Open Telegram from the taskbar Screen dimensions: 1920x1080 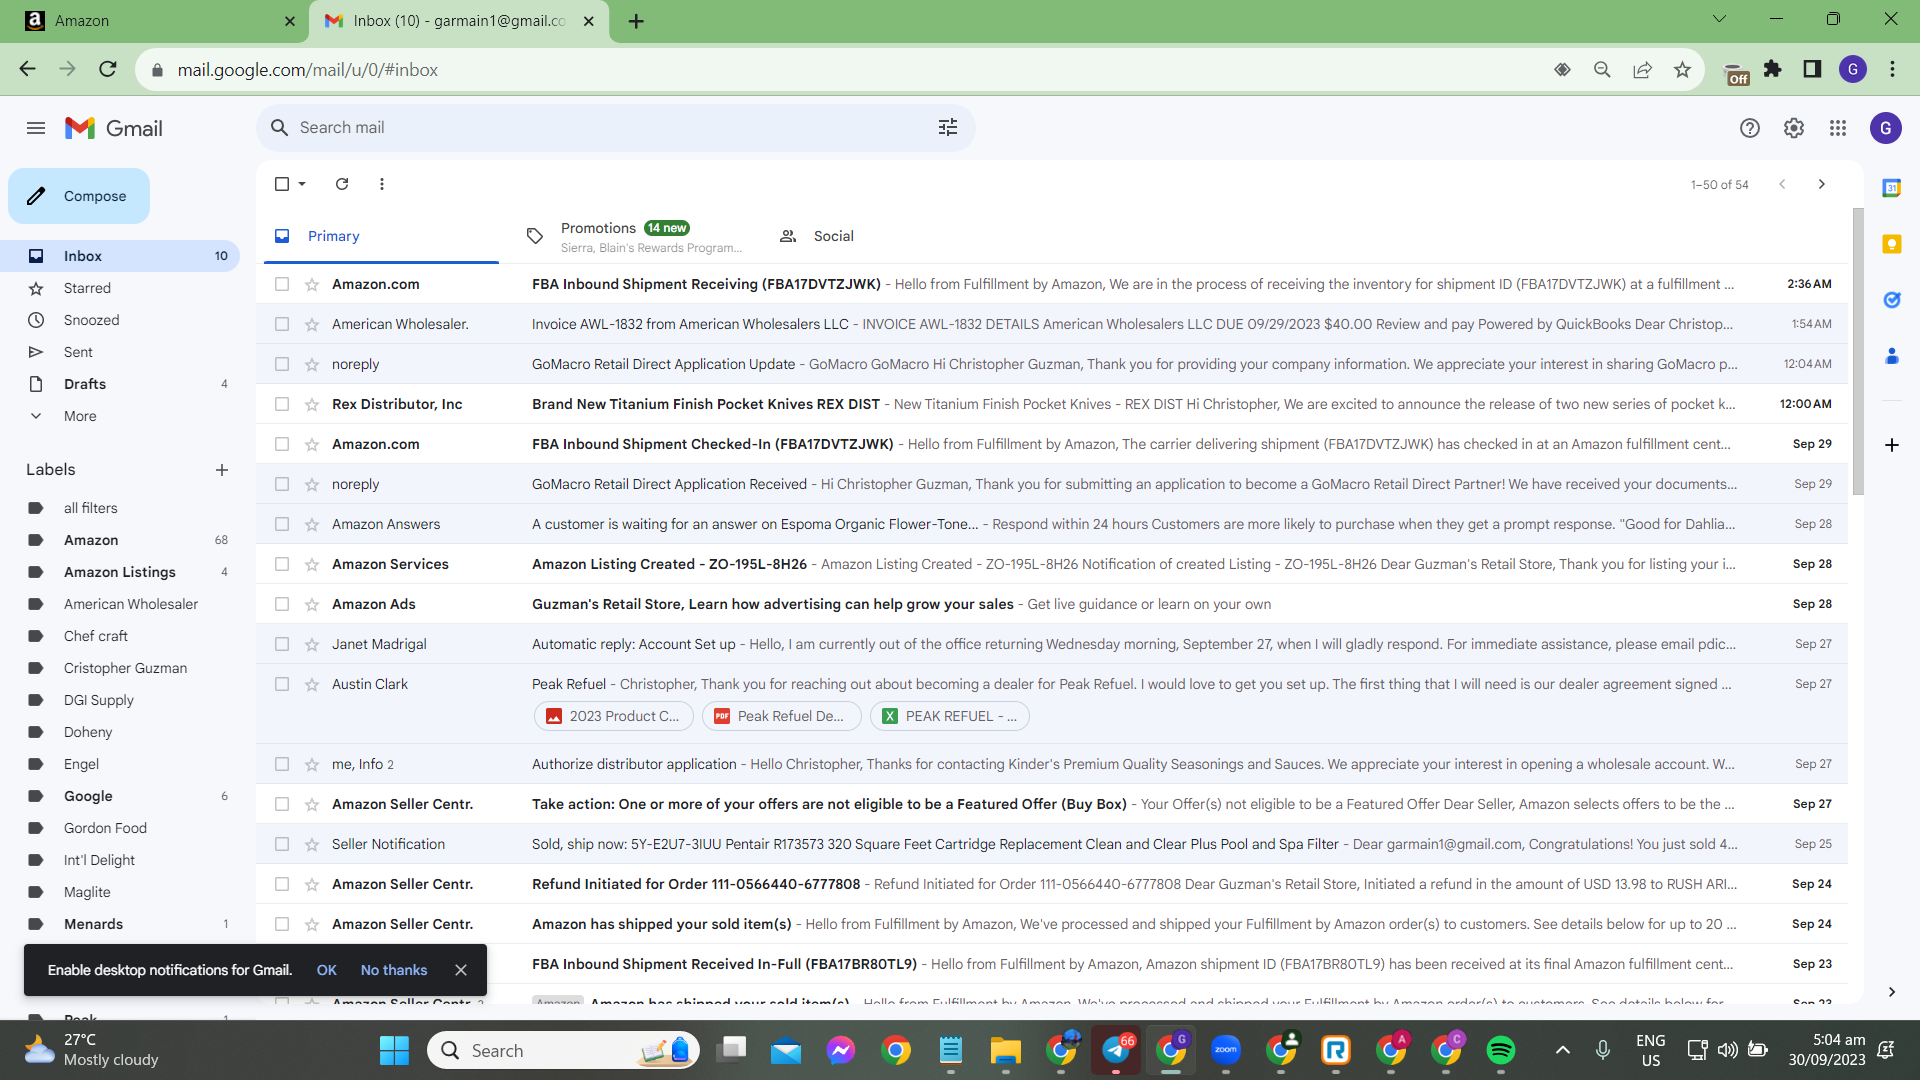click(1116, 1050)
